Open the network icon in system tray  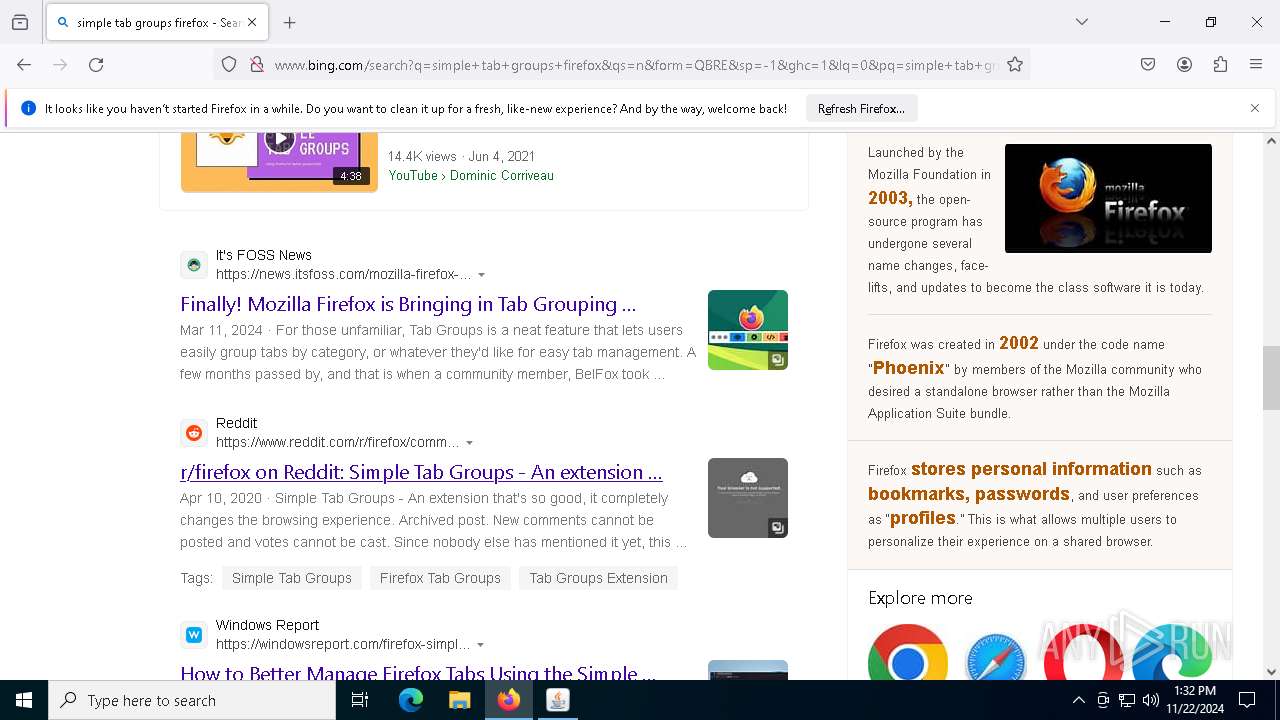1127,700
